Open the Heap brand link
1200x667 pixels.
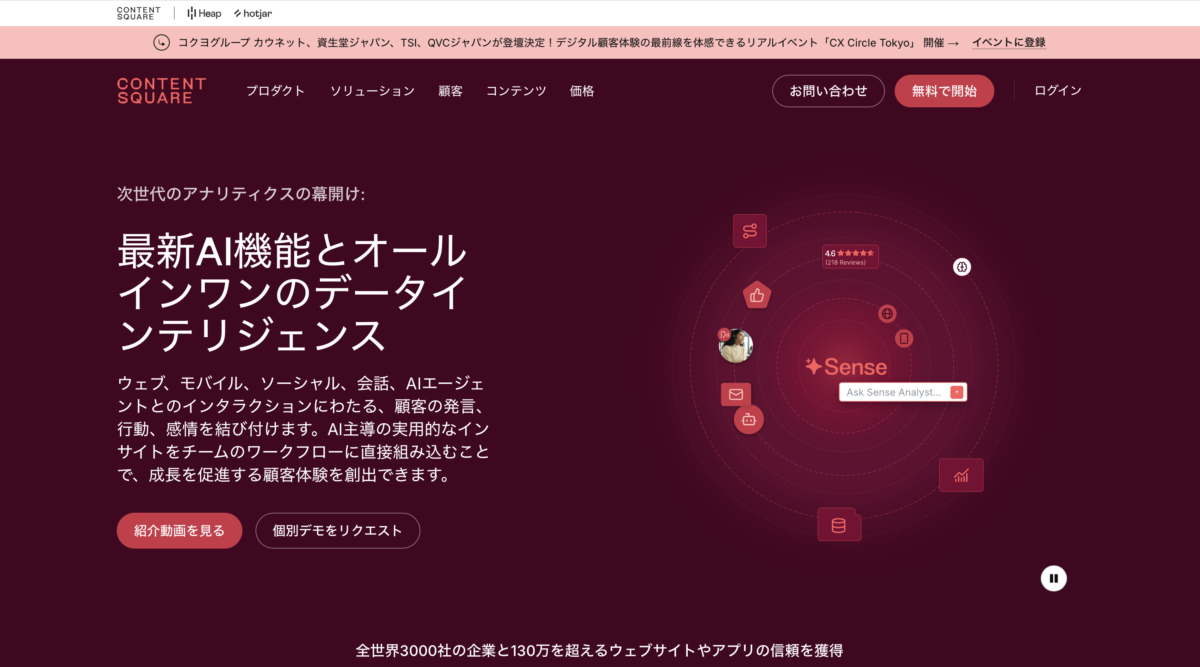(x=204, y=13)
